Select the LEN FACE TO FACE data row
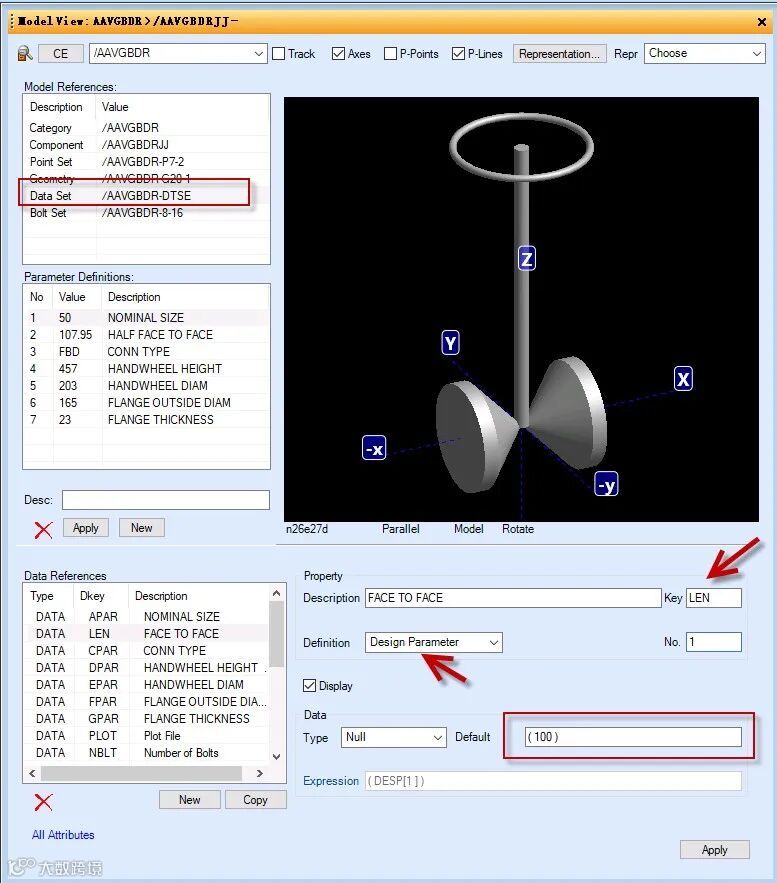Screen dimensions: 777x883 point(146,634)
